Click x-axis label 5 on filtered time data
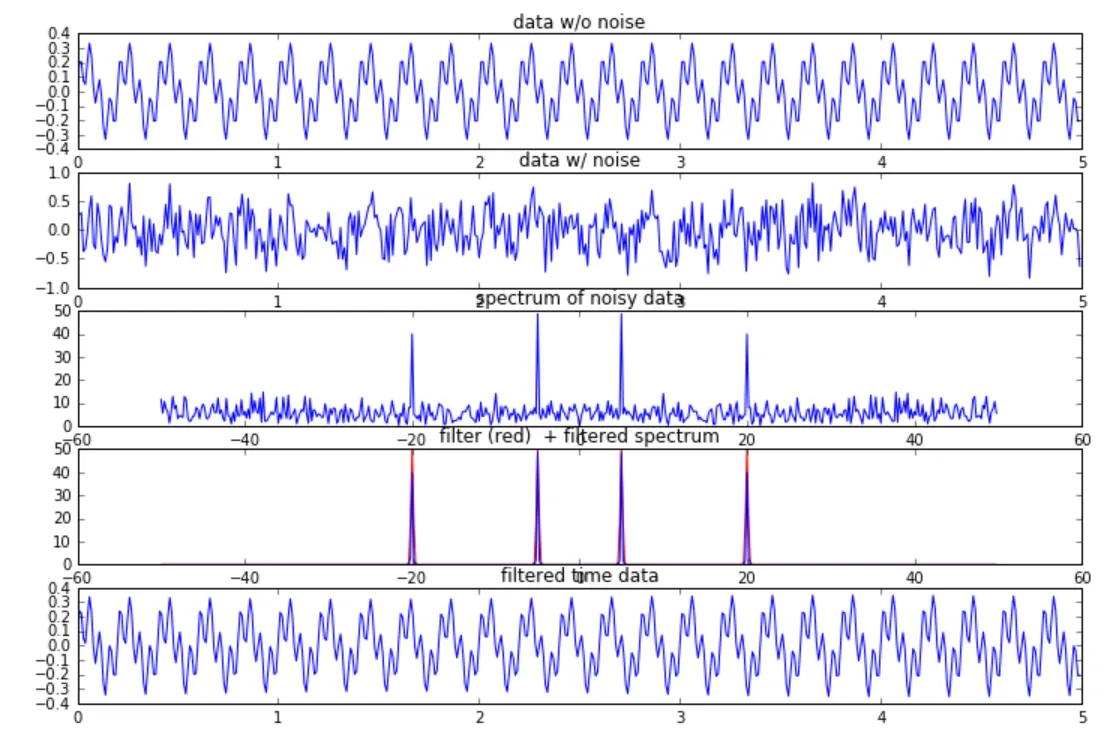 [x=1082, y=717]
